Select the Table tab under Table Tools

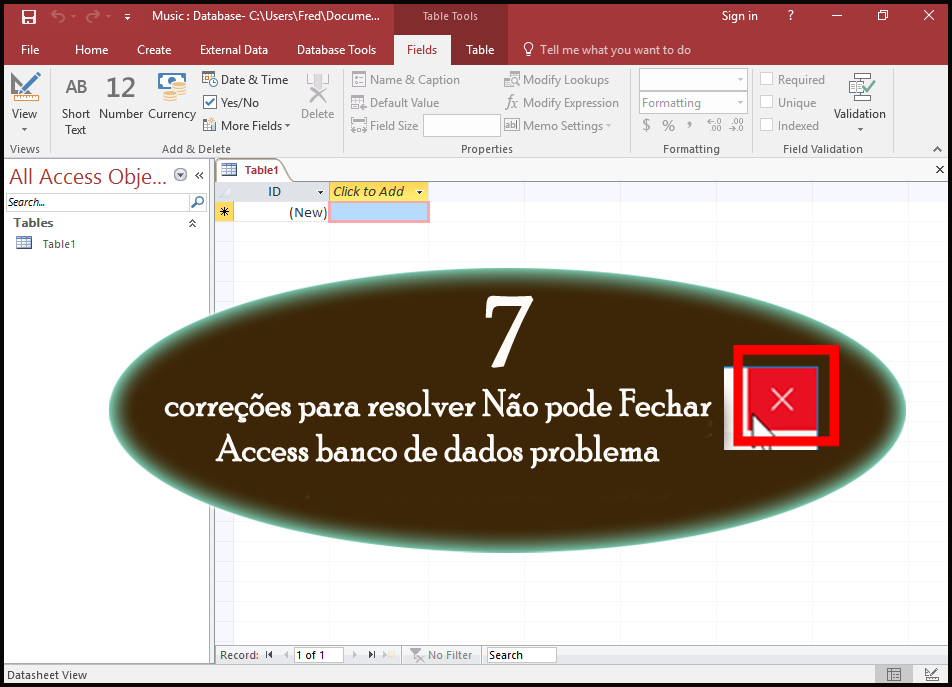point(479,49)
